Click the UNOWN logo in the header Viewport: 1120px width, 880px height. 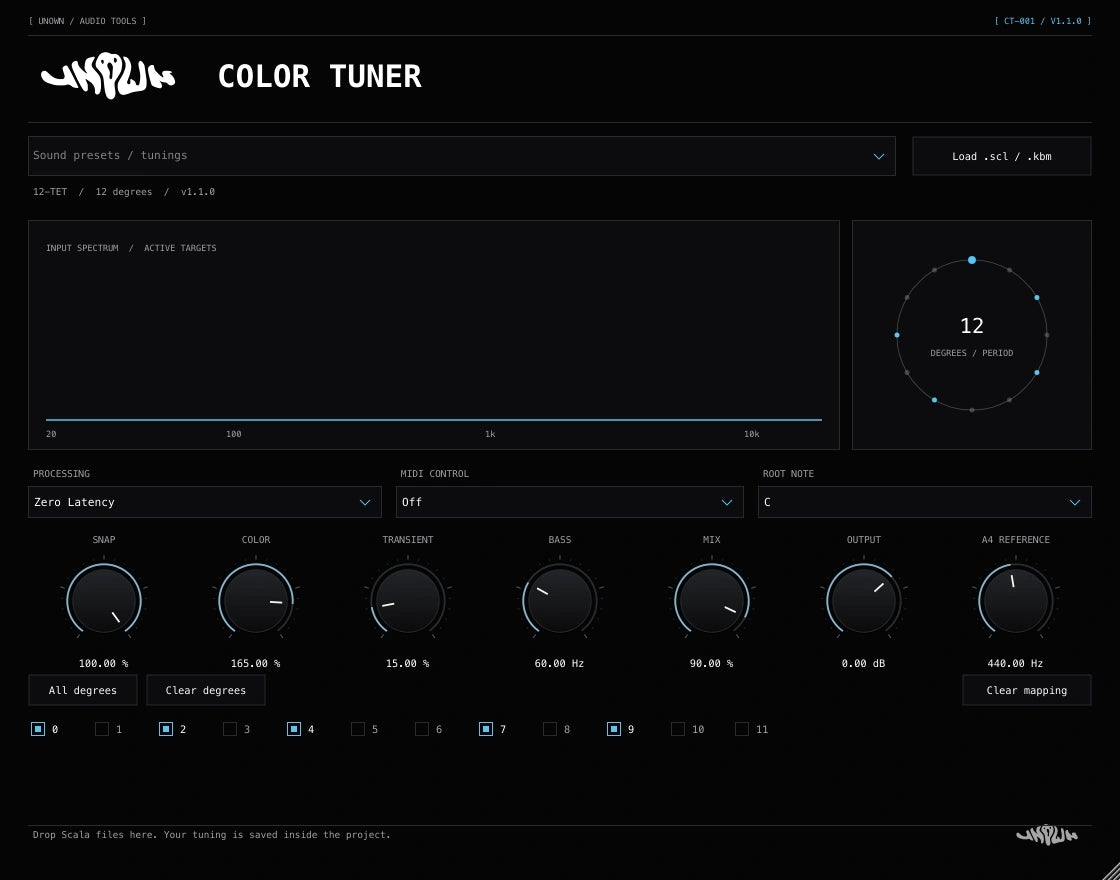[x=108, y=76]
